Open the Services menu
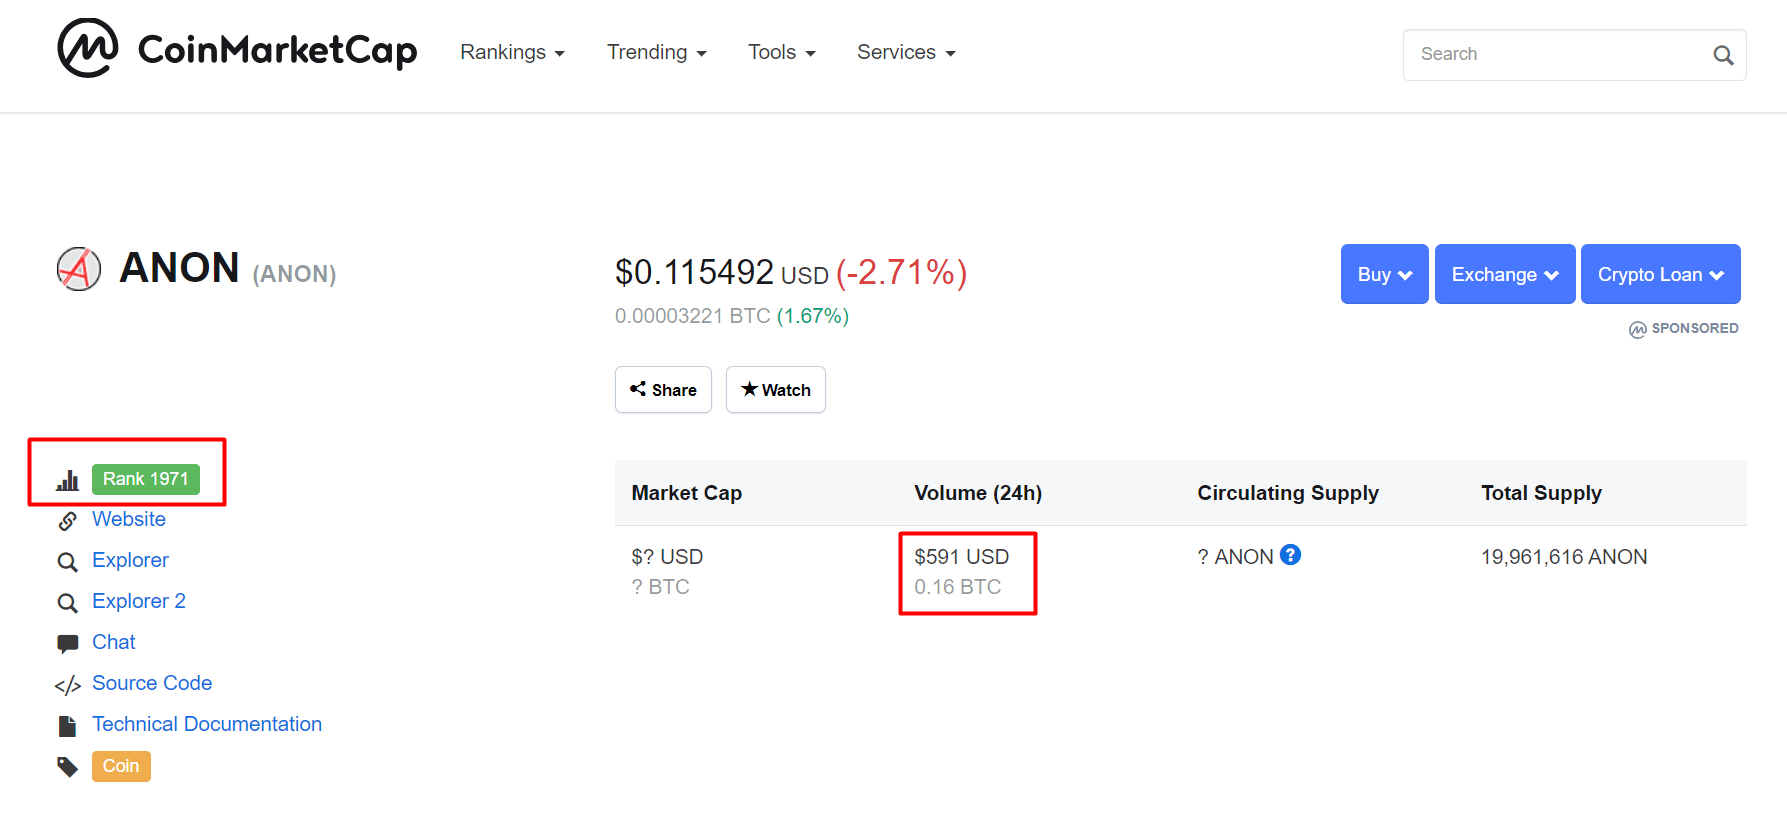The height and width of the screenshot is (815, 1787). point(905,52)
